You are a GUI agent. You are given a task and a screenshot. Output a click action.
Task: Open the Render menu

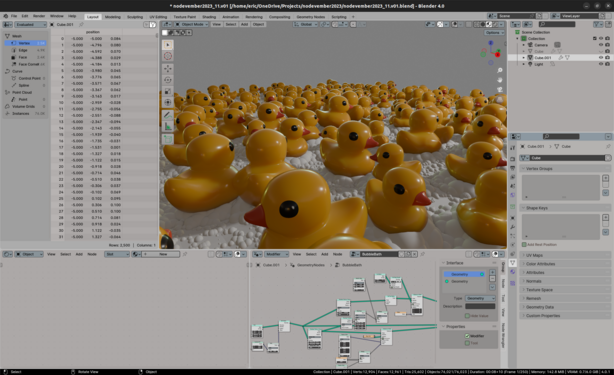tap(39, 16)
